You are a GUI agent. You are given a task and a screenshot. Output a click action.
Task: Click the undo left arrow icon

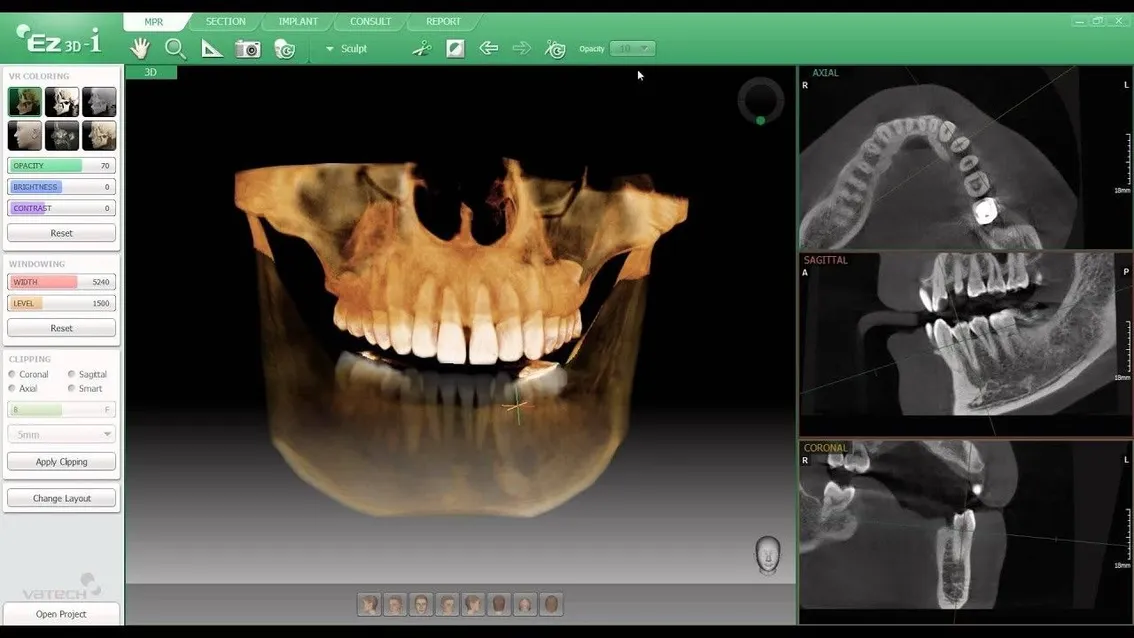[x=489, y=48]
